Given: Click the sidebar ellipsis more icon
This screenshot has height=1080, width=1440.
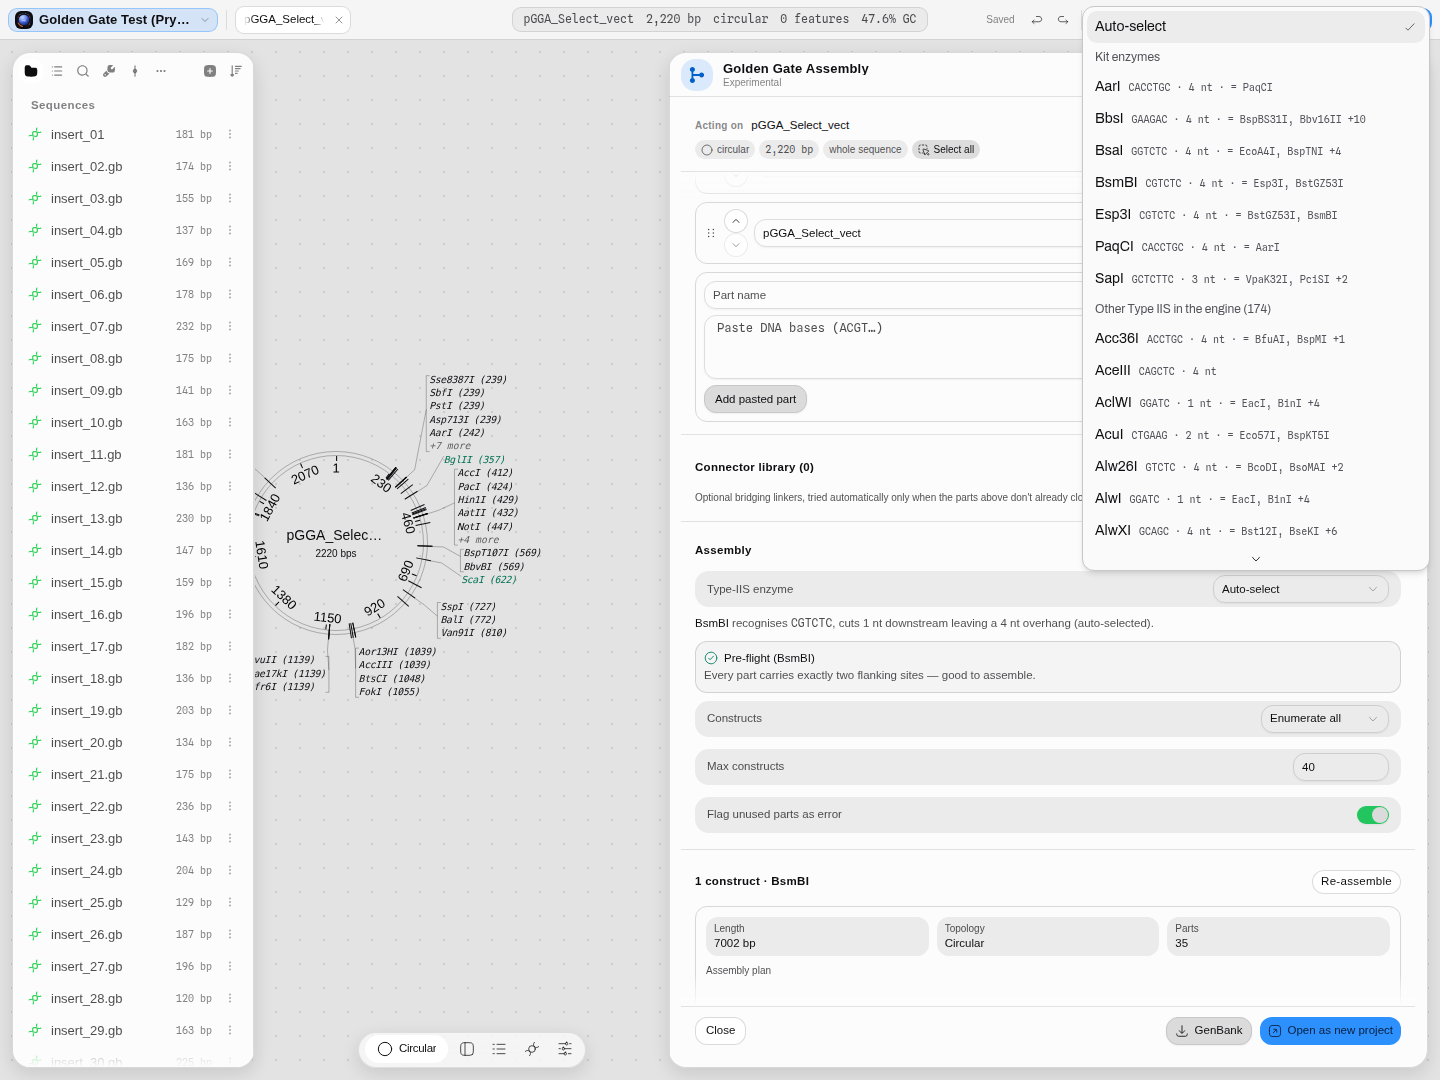Looking at the screenshot, I should (x=161, y=71).
